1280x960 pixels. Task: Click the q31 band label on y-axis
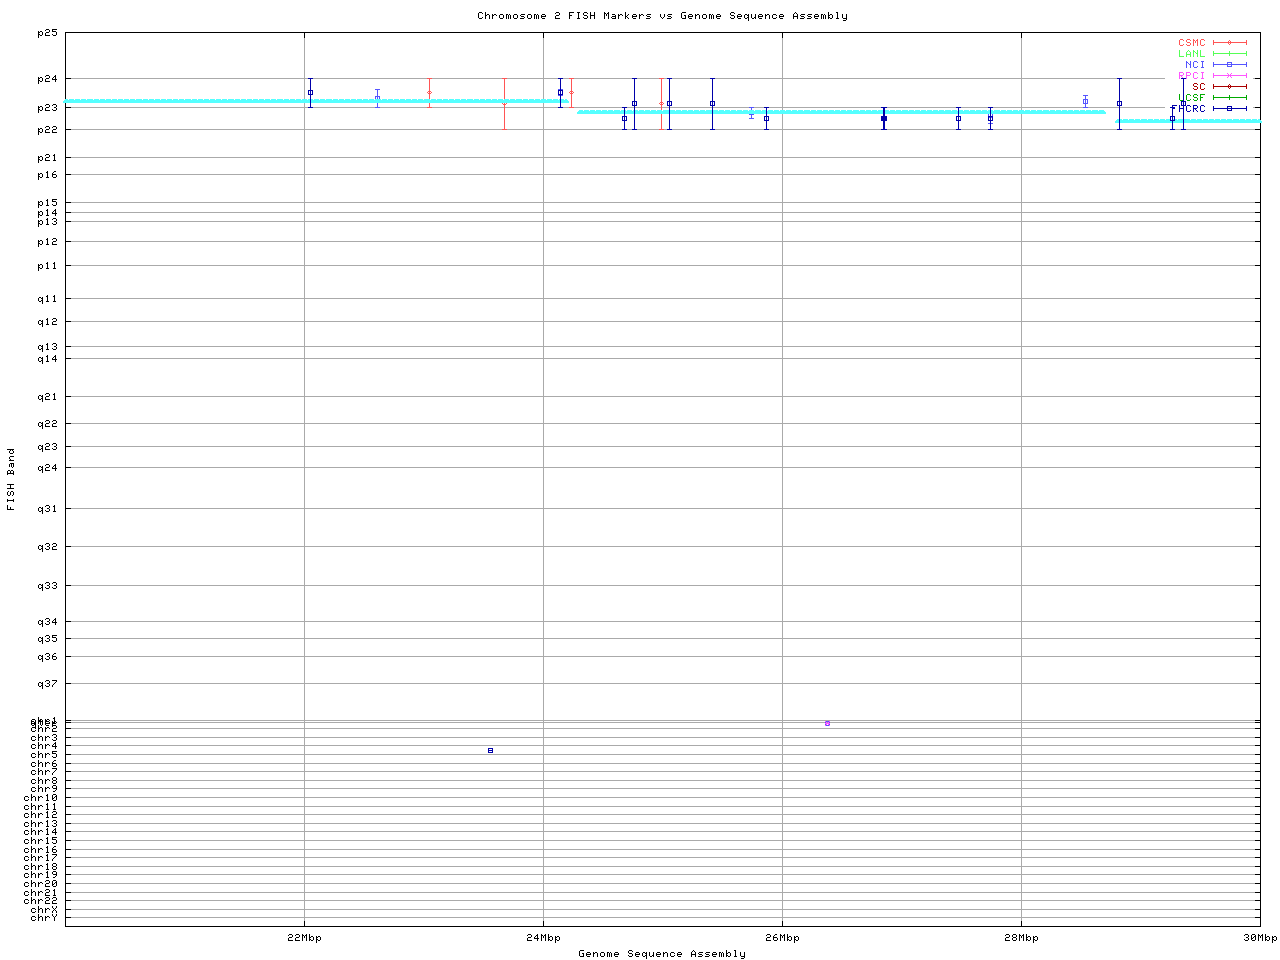[47, 509]
